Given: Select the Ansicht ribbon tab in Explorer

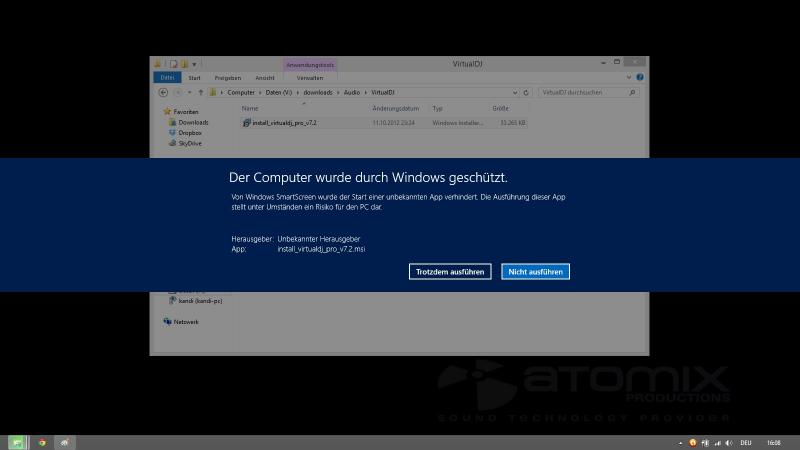Looking at the screenshot, I should pyautogui.click(x=265, y=78).
